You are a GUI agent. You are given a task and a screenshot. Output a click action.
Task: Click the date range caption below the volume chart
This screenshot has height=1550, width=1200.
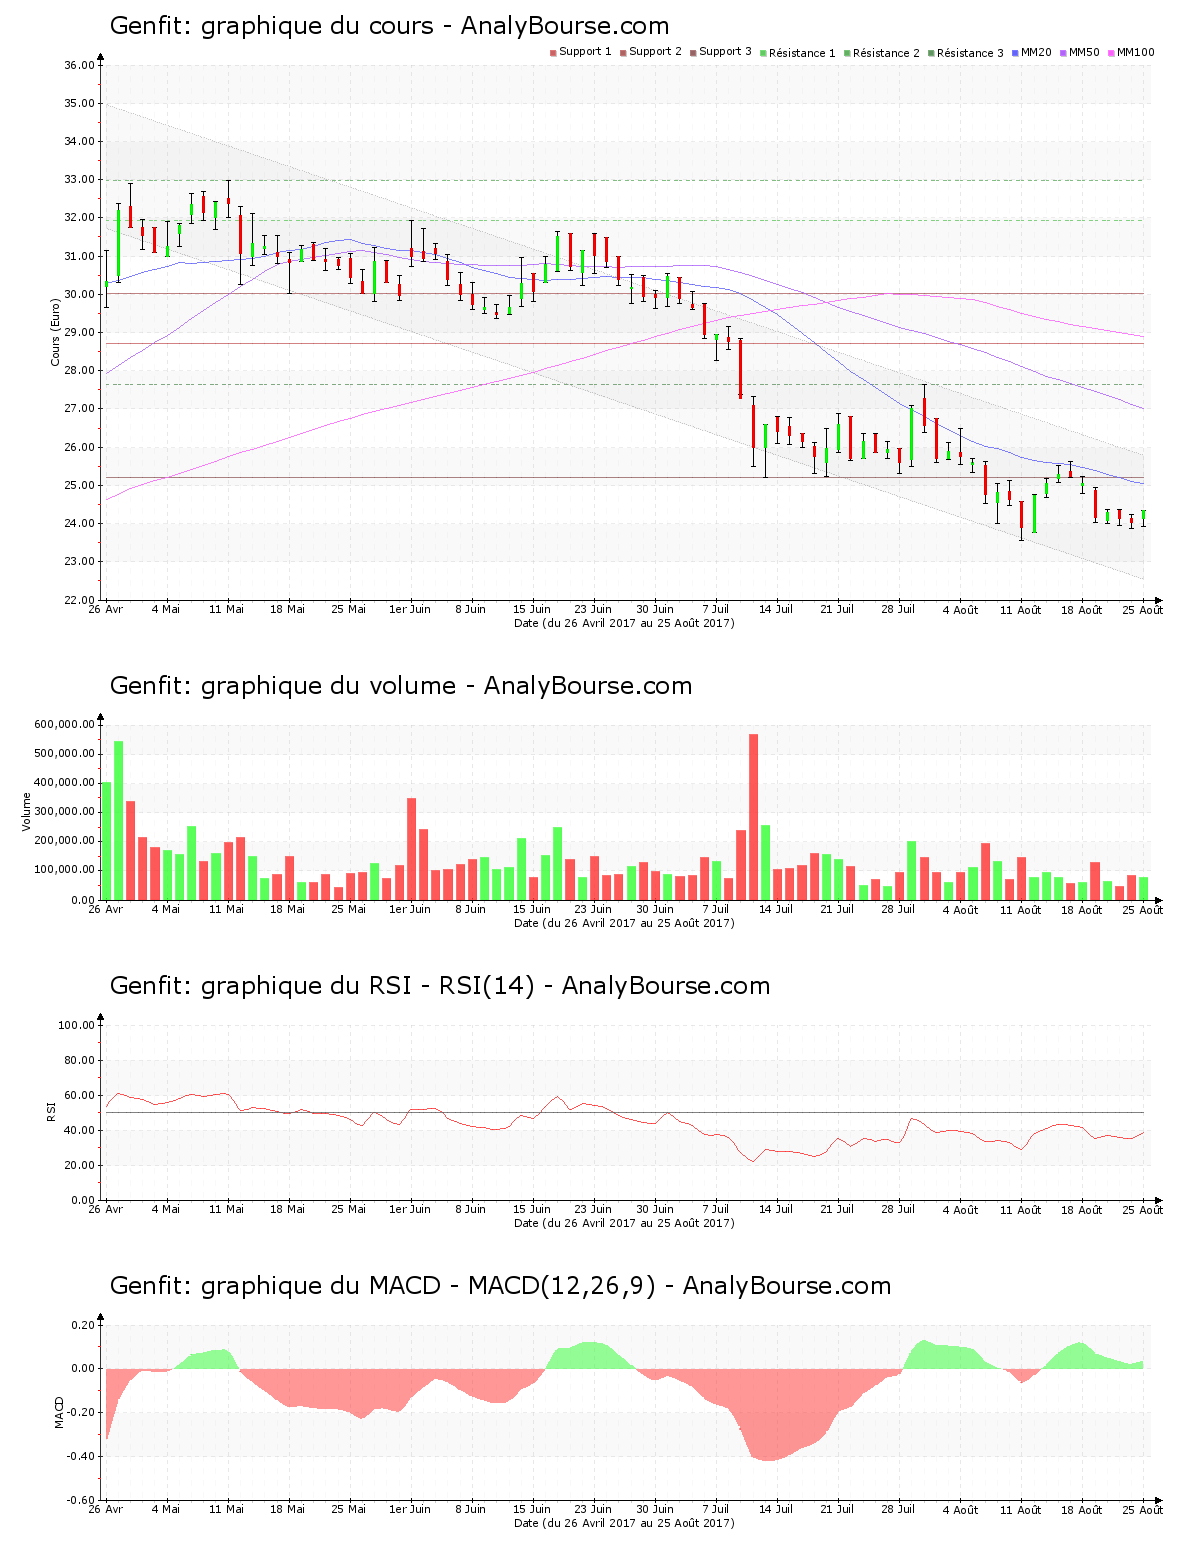(x=624, y=923)
